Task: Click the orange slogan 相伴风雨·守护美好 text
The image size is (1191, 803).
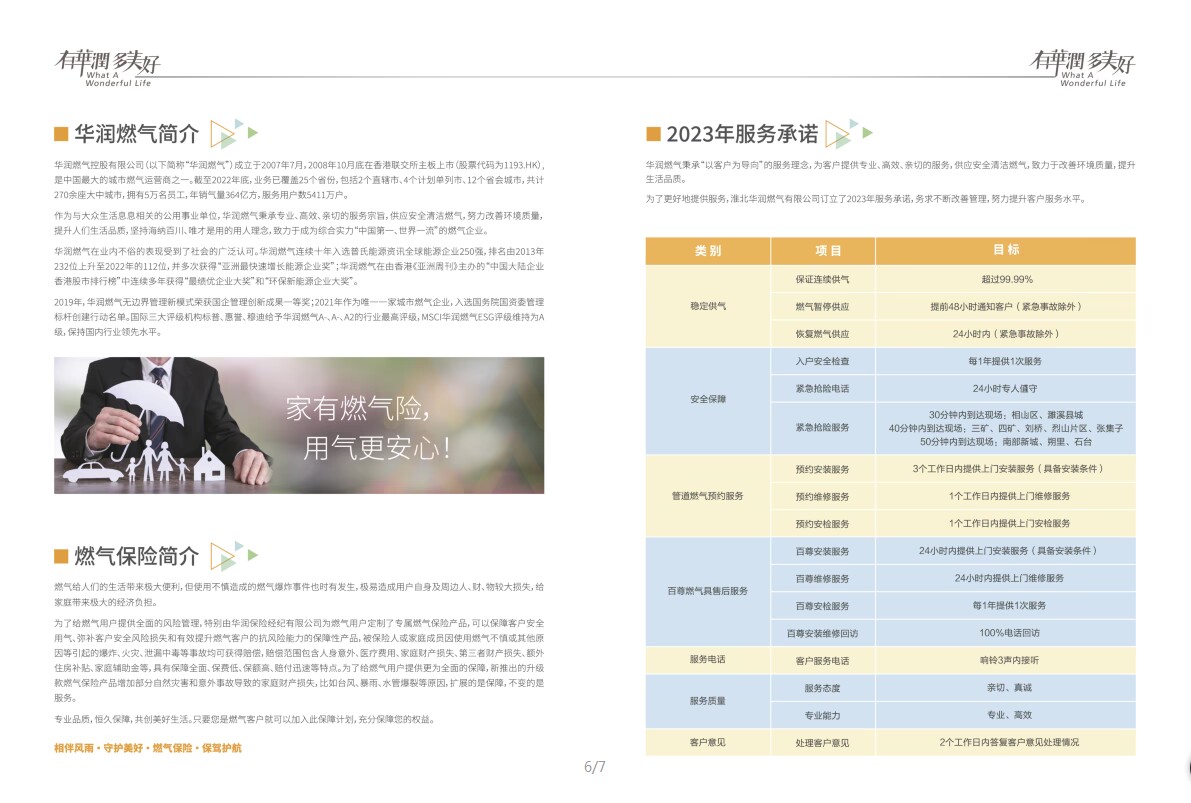Action: 147,747
